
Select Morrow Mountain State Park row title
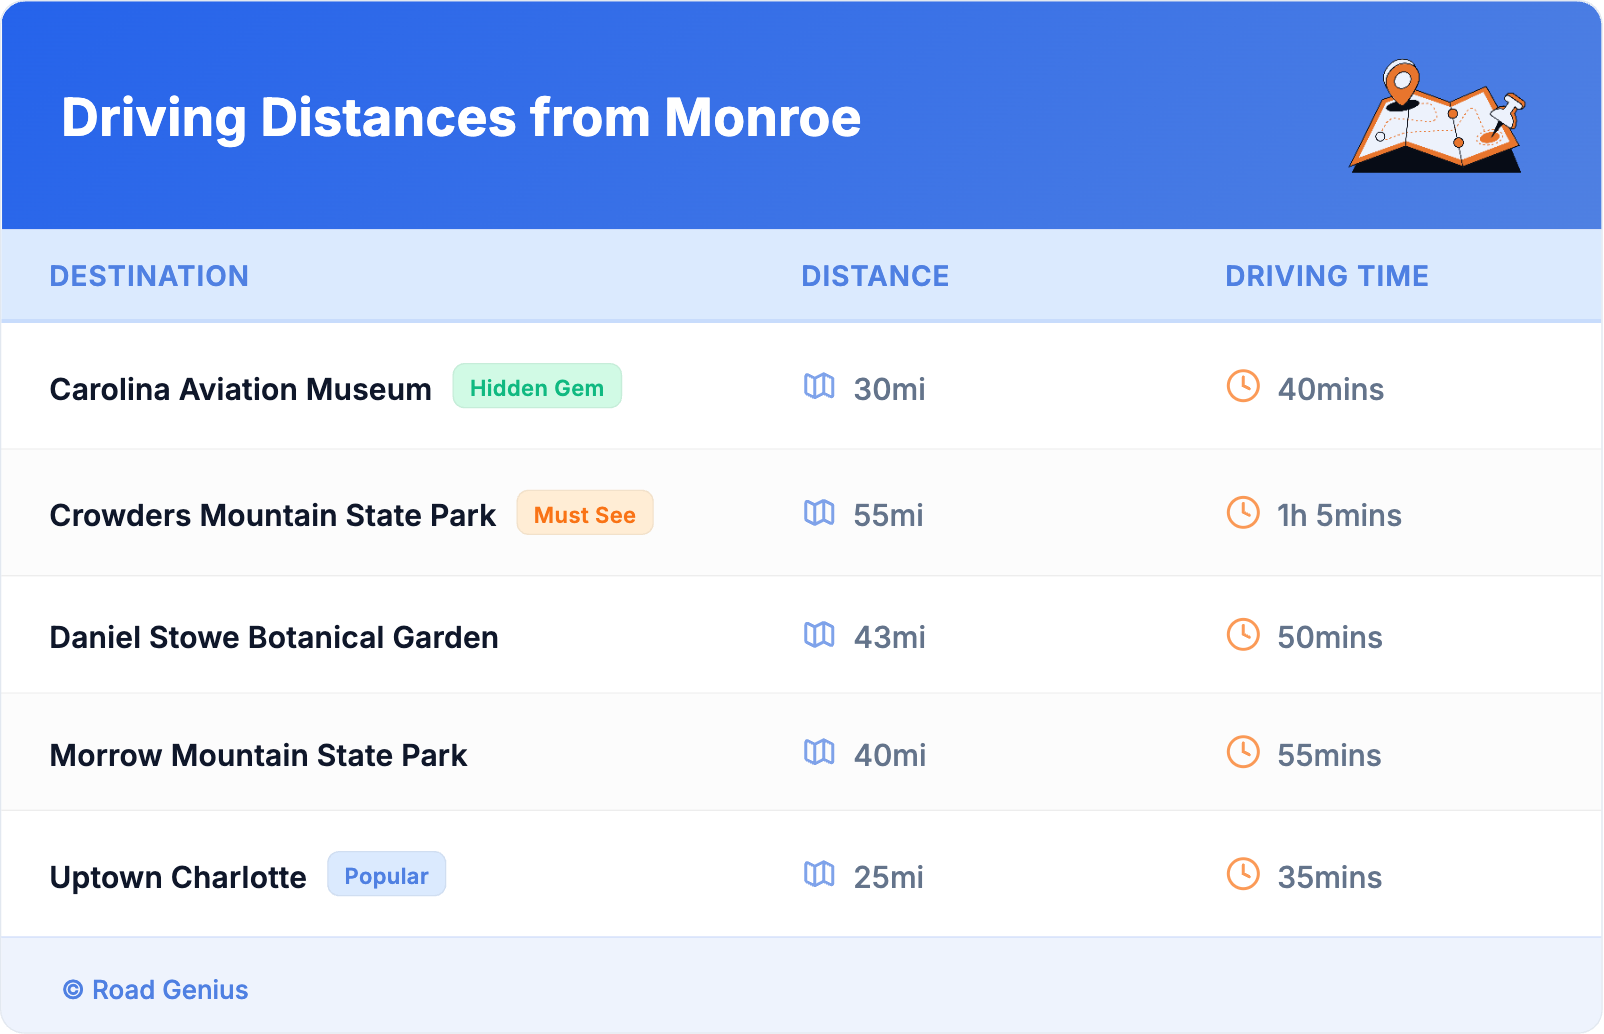[258, 755]
